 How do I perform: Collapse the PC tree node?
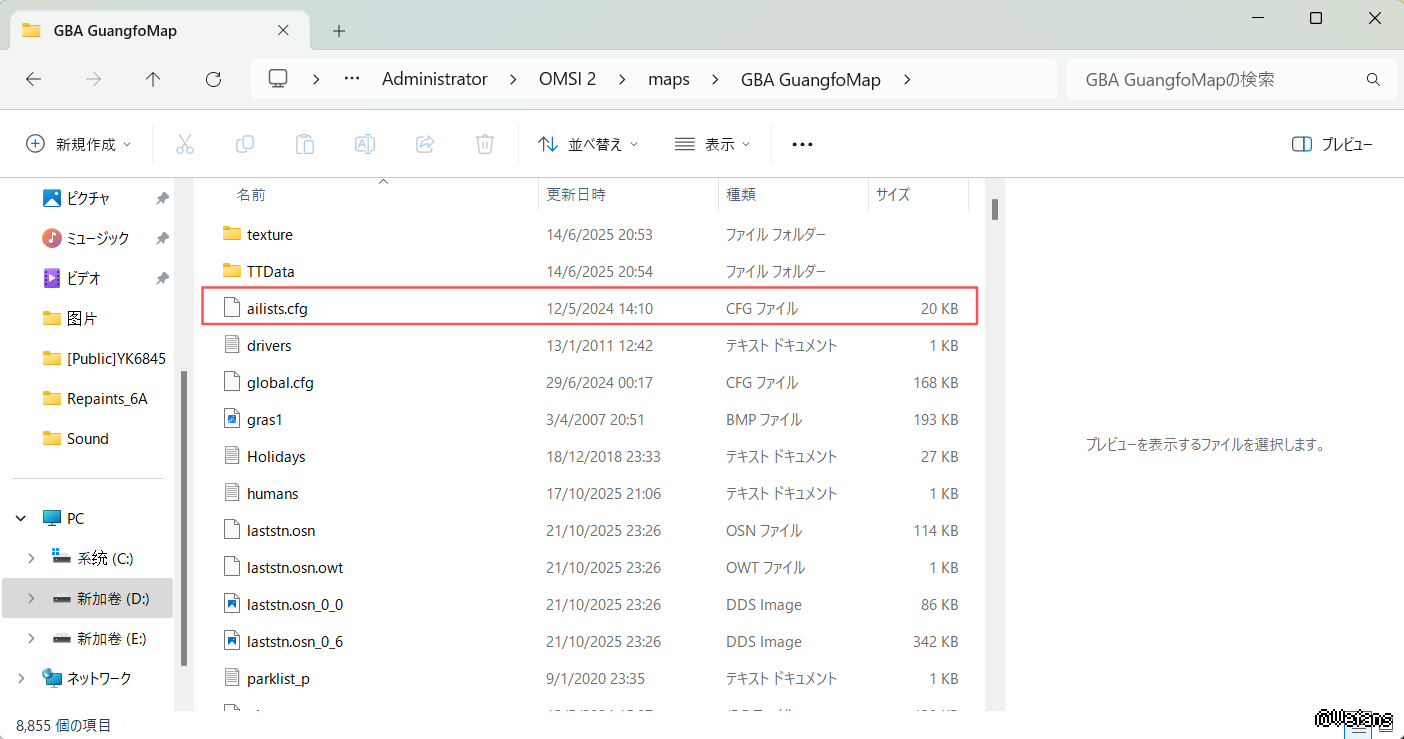point(21,518)
